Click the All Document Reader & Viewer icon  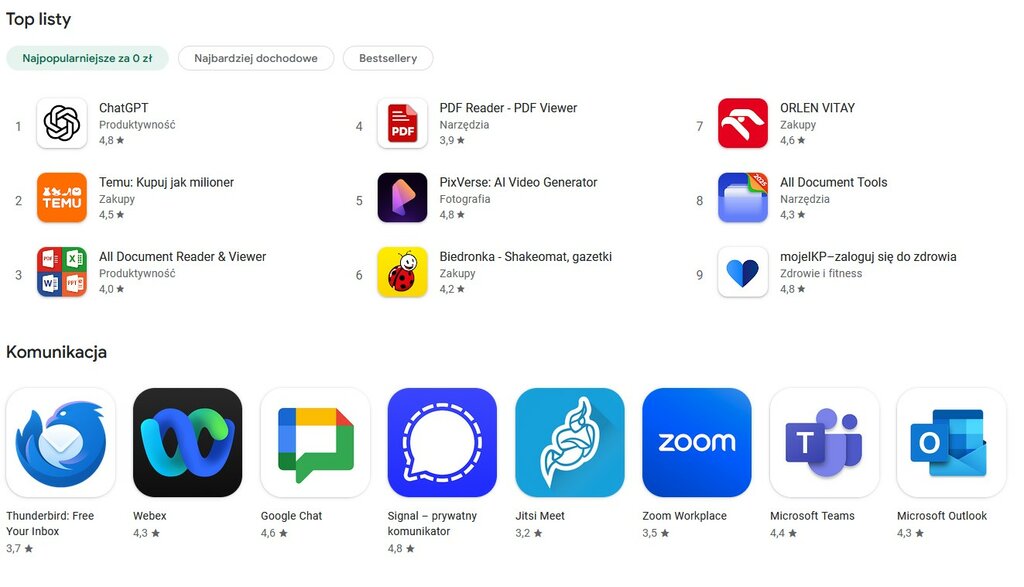[62, 272]
